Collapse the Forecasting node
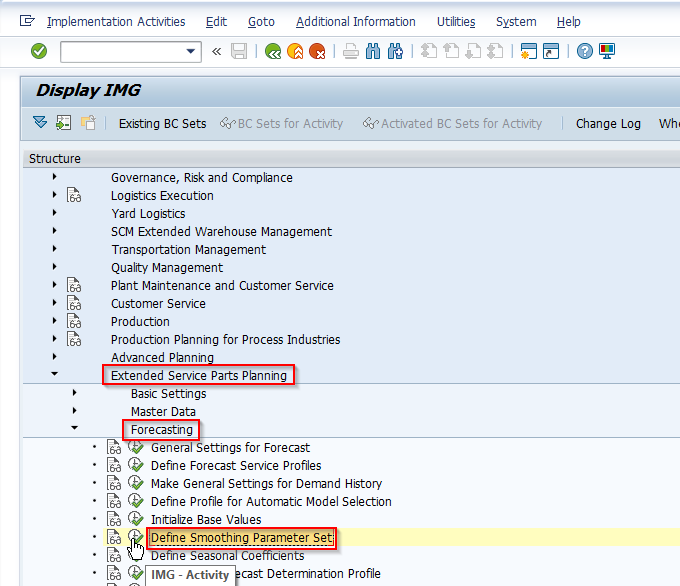680x586 pixels. pos(75,428)
